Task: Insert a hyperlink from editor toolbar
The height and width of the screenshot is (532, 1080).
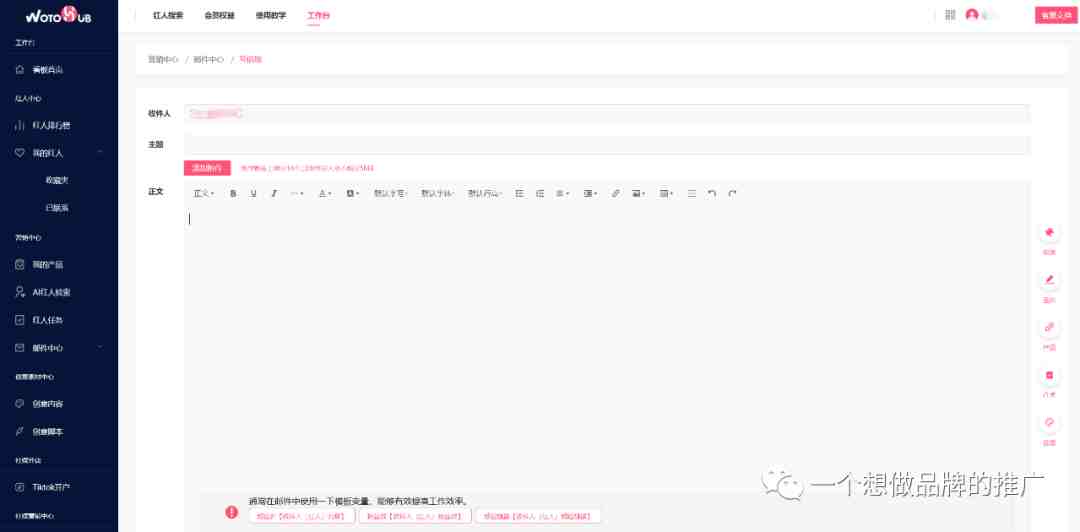Action: 616,194
